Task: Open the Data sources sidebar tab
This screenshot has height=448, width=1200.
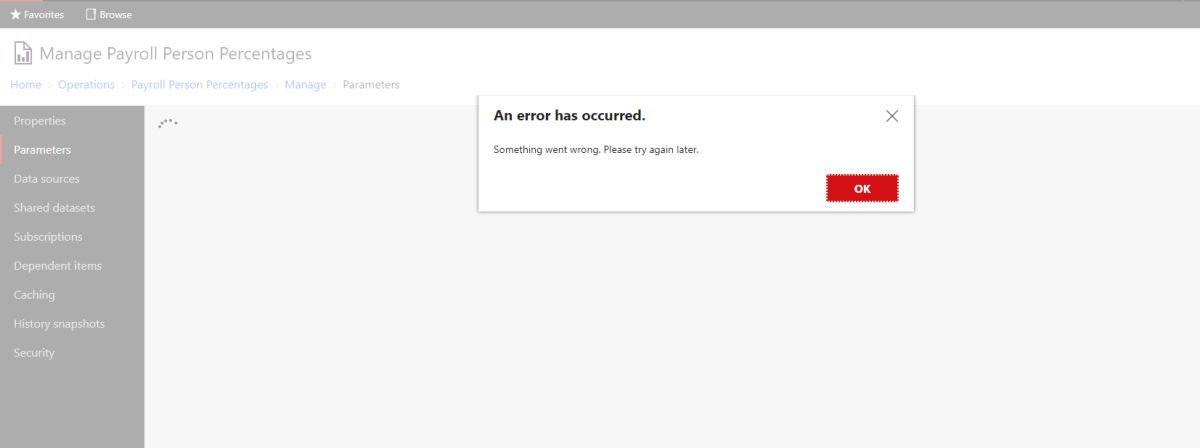Action: pyautogui.click(x=72, y=179)
